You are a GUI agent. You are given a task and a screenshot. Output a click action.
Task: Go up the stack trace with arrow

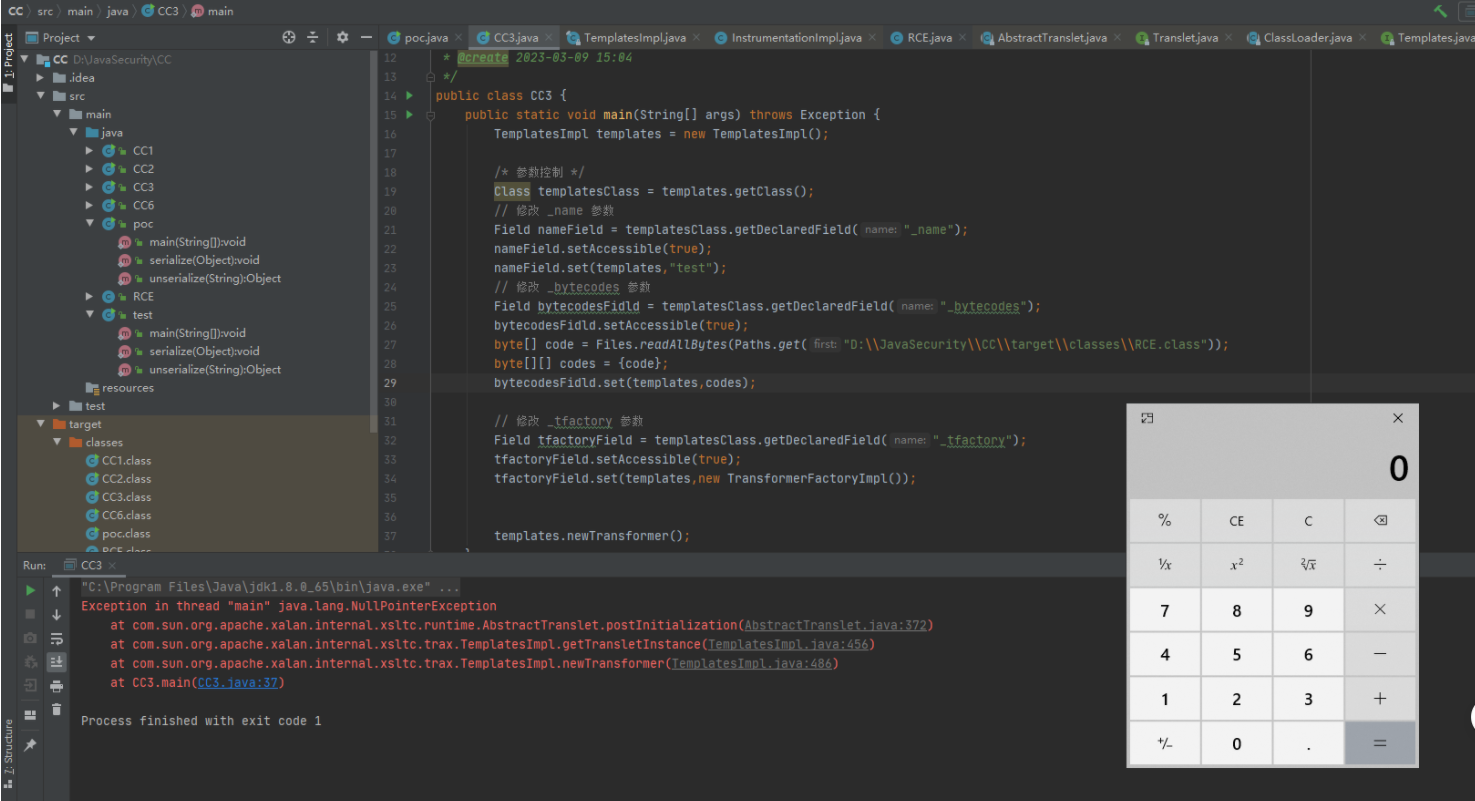(57, 591)
